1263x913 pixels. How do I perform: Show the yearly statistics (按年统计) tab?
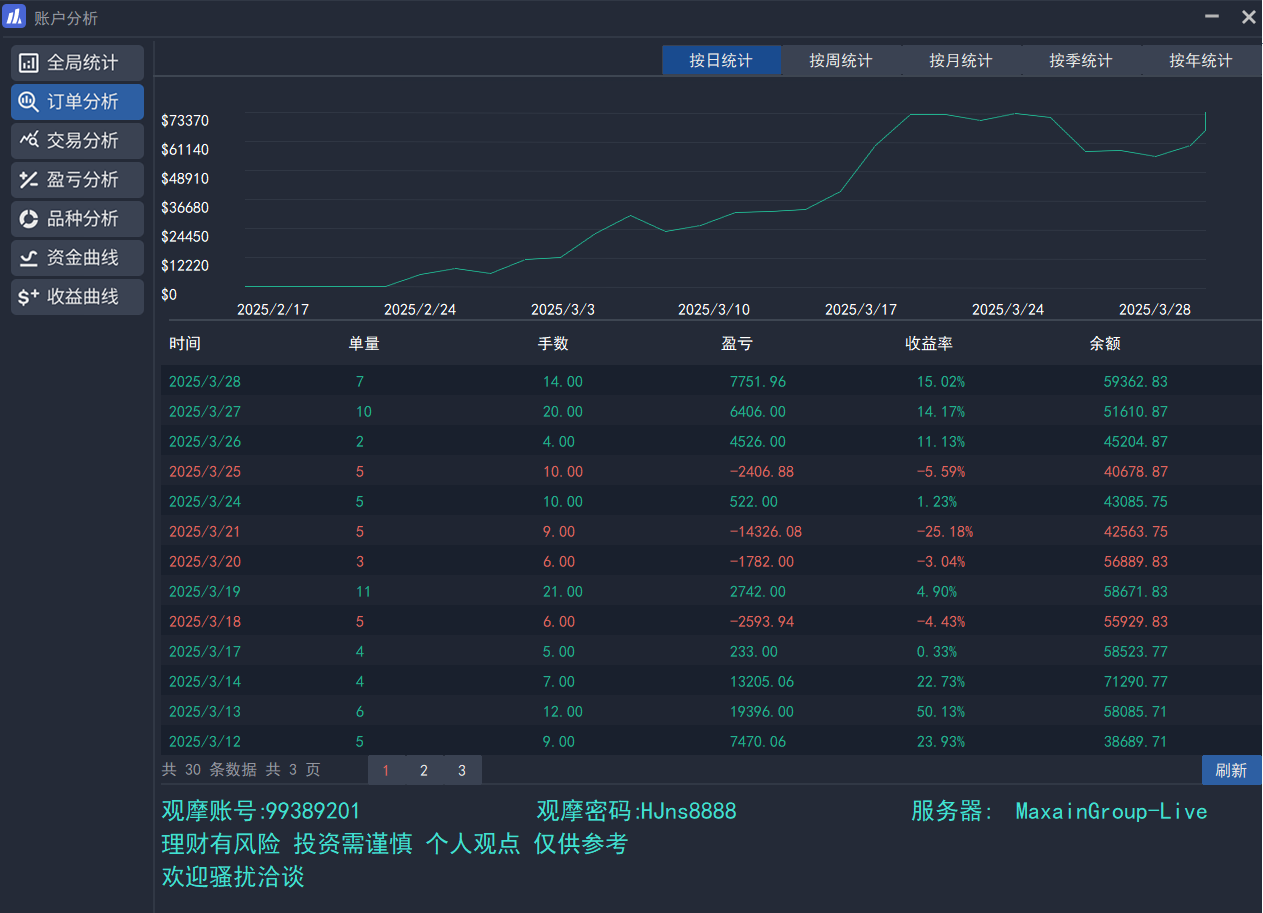(x=1201, y=61)
